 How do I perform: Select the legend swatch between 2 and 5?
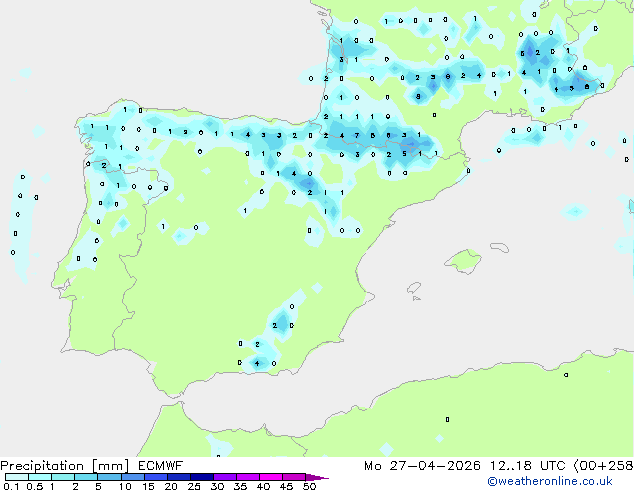pos(86,477)
